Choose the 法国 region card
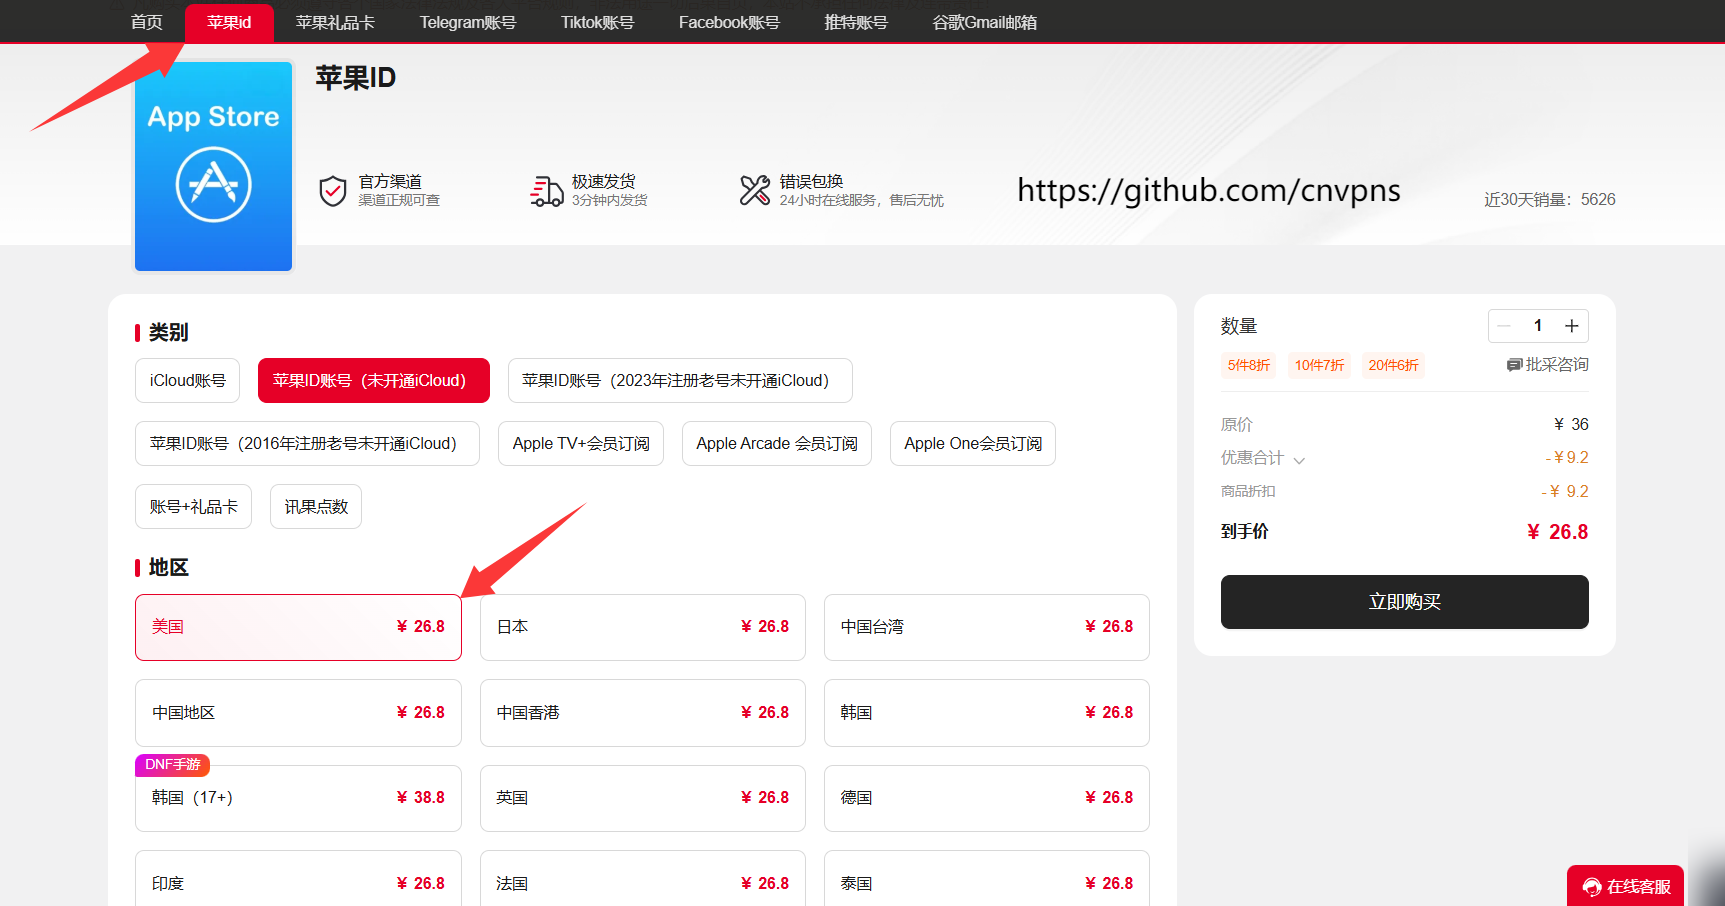The image size is (1725, 906). pos(643,879)
